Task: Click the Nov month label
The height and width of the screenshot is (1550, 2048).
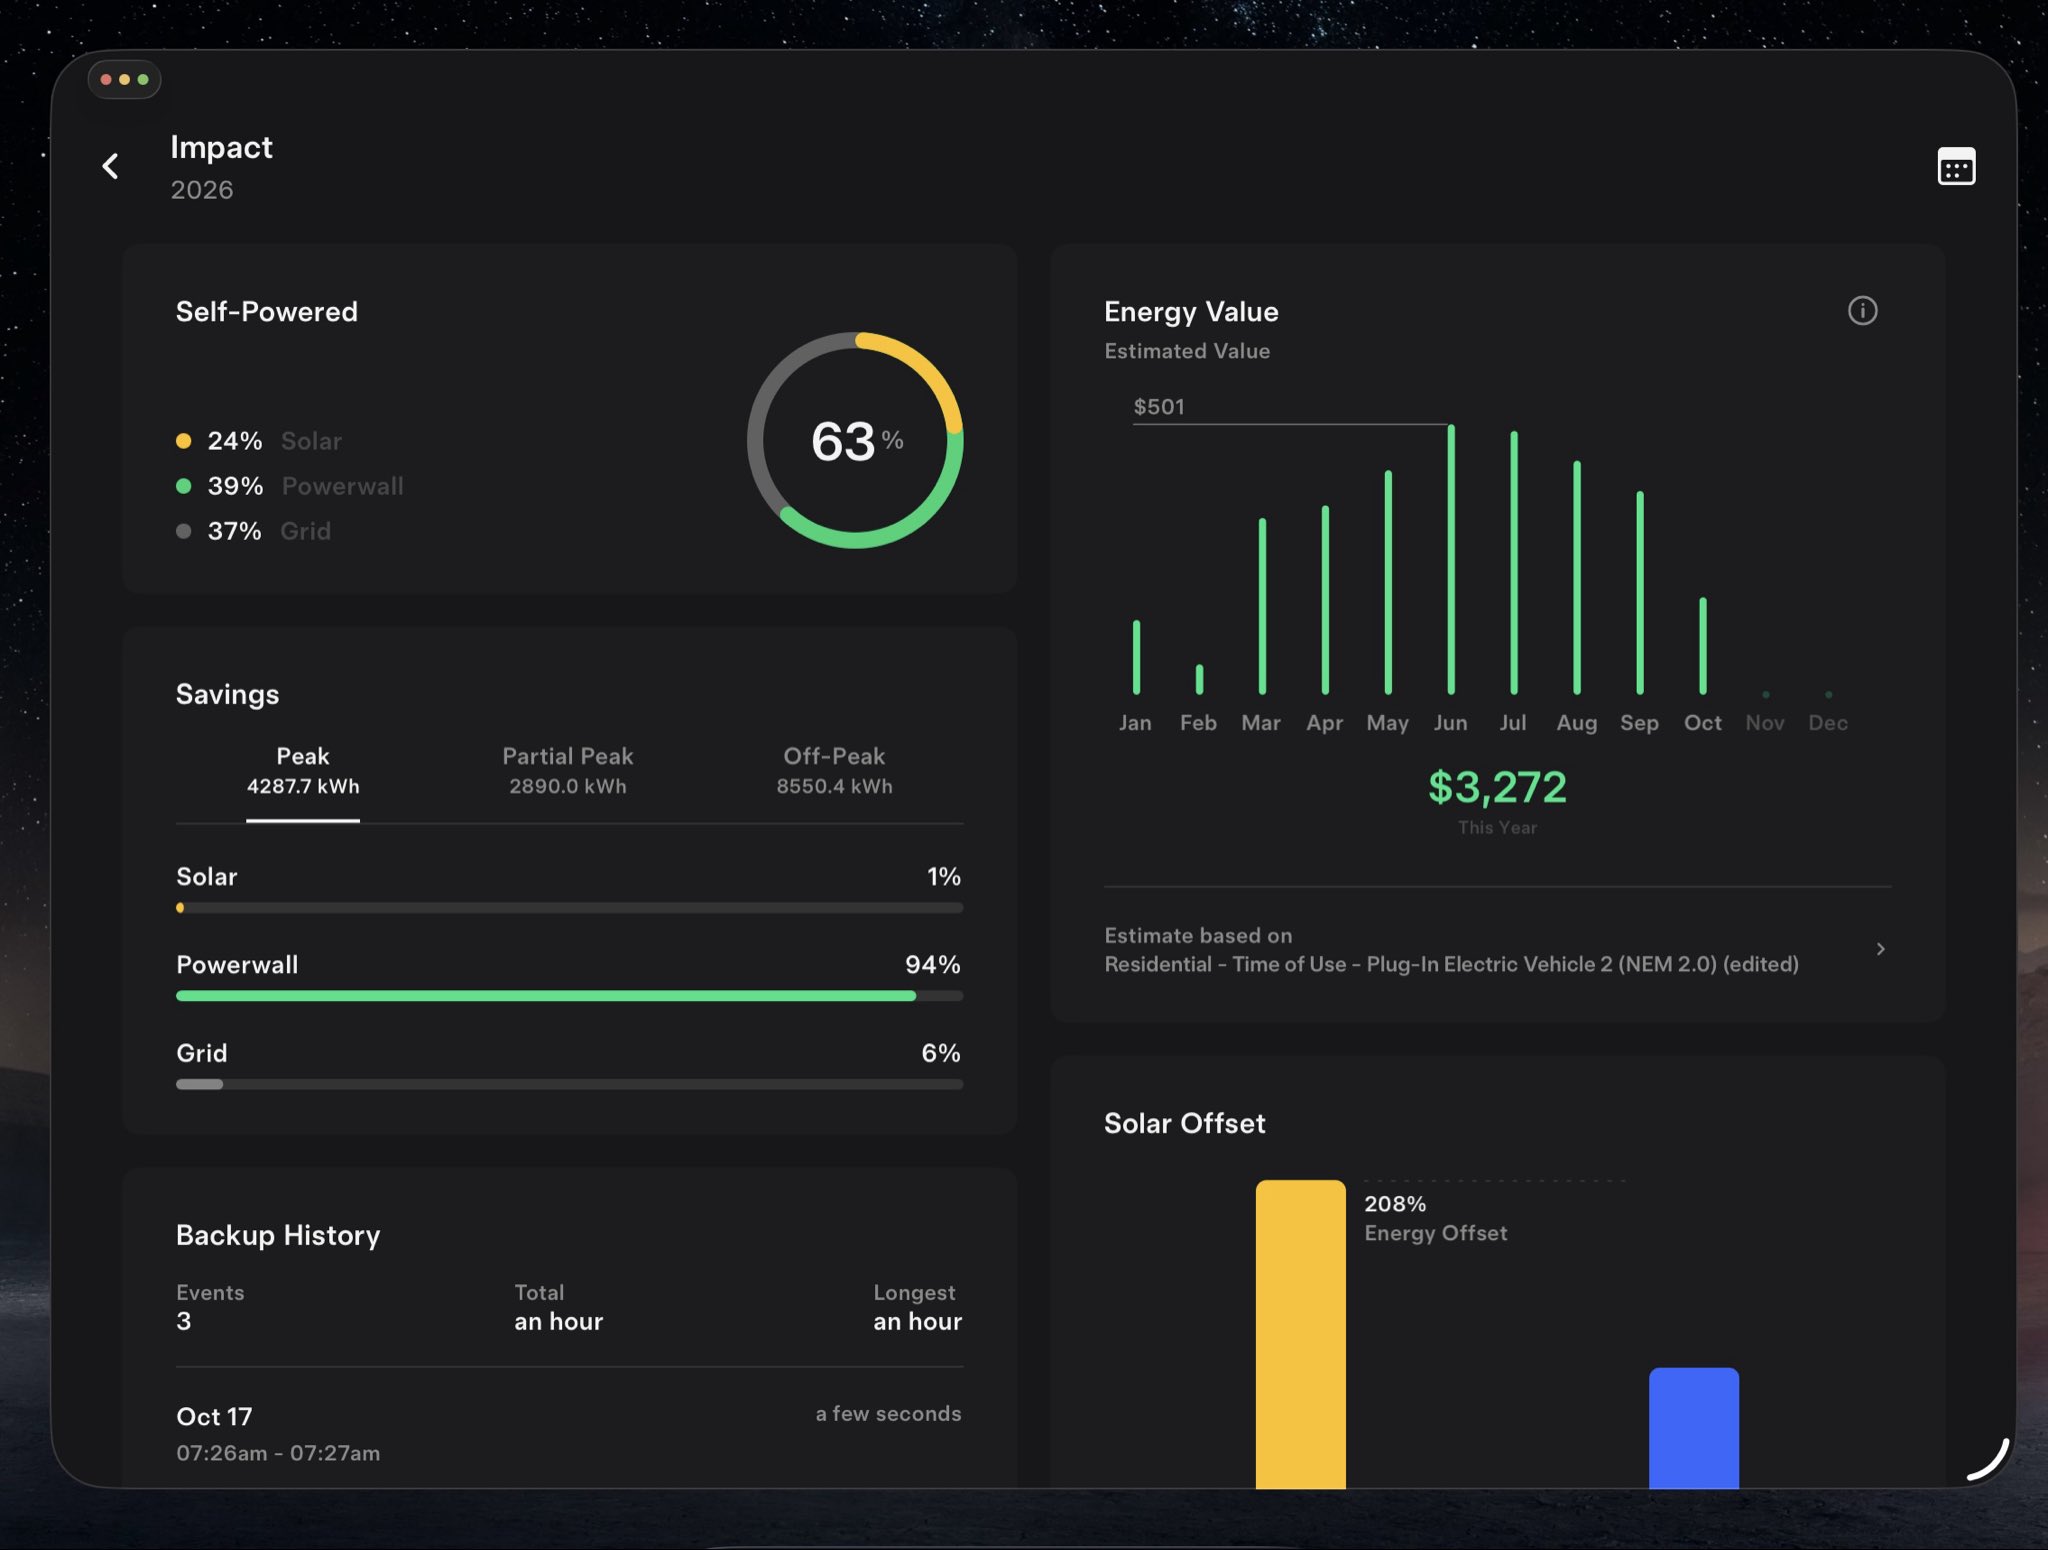Action: (x=1765, y=723)
